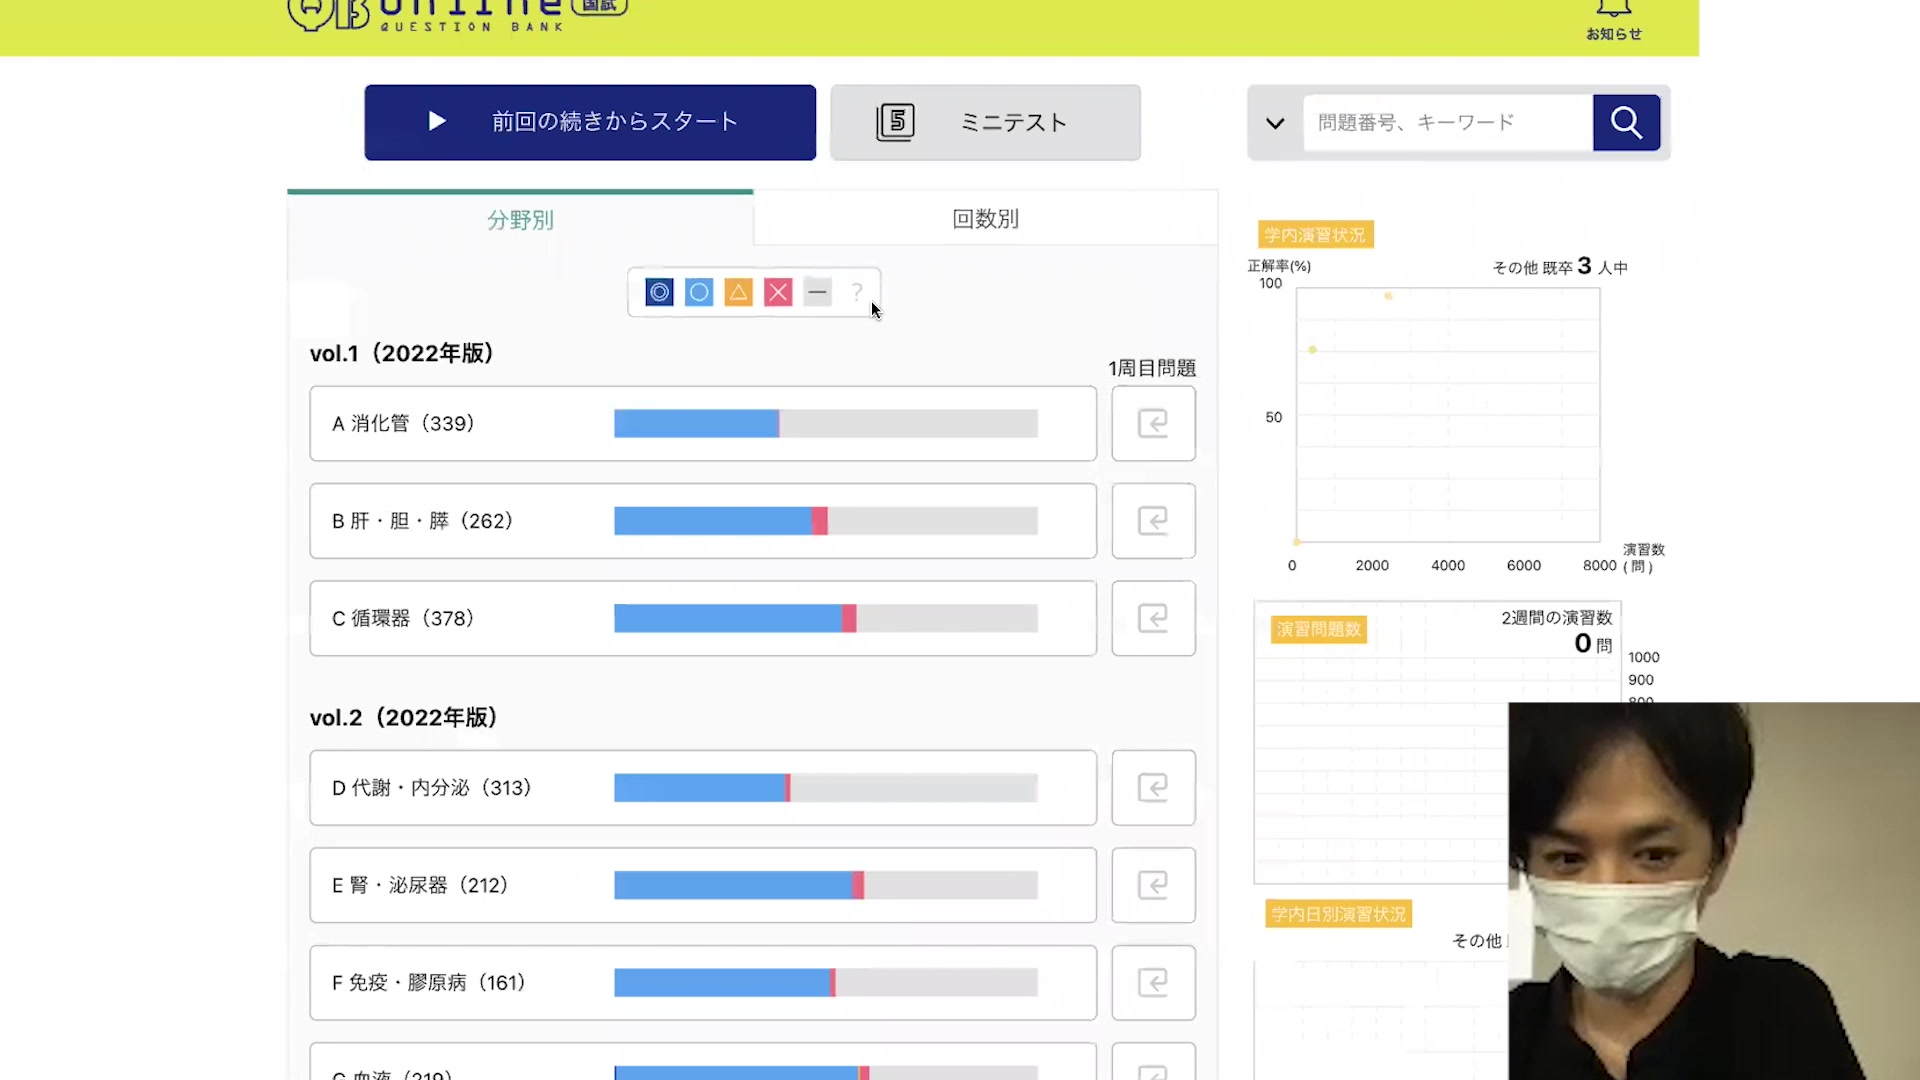Toggle the gray dash unanswered filter

click(x=817, y=292)
